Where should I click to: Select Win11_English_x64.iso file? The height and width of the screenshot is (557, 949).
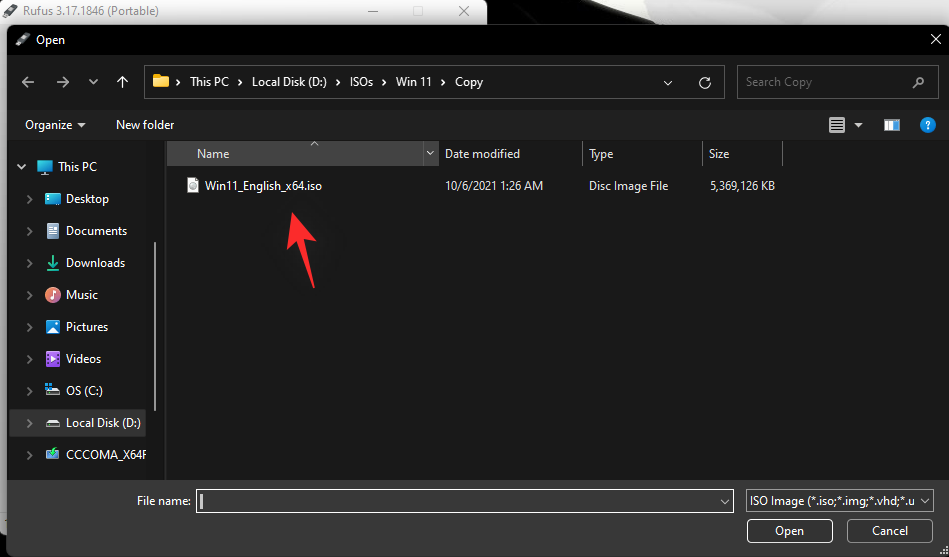[x=263, y=186]
